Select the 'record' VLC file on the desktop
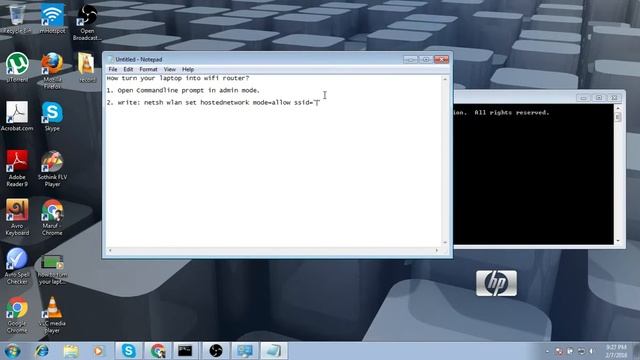This screenshot has width=640, height=360. 87,68
